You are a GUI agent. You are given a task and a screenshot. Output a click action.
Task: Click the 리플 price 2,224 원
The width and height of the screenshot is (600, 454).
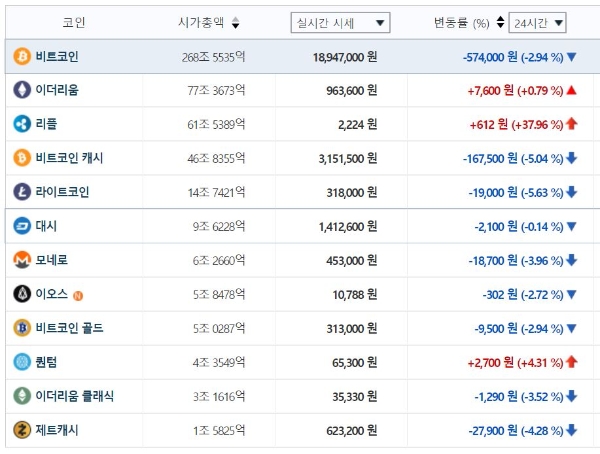tap(357, 124)
